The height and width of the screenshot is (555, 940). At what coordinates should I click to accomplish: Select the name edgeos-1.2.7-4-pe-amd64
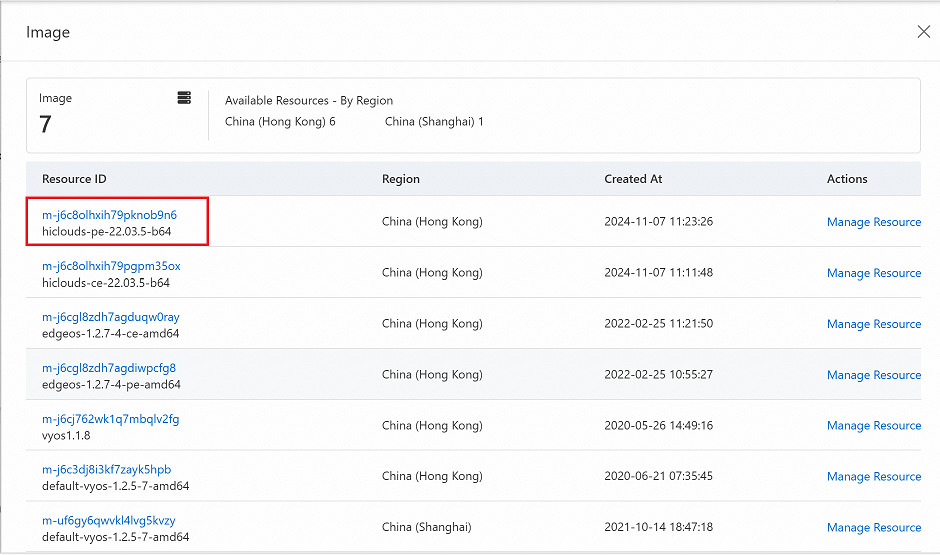coord(111,384)
